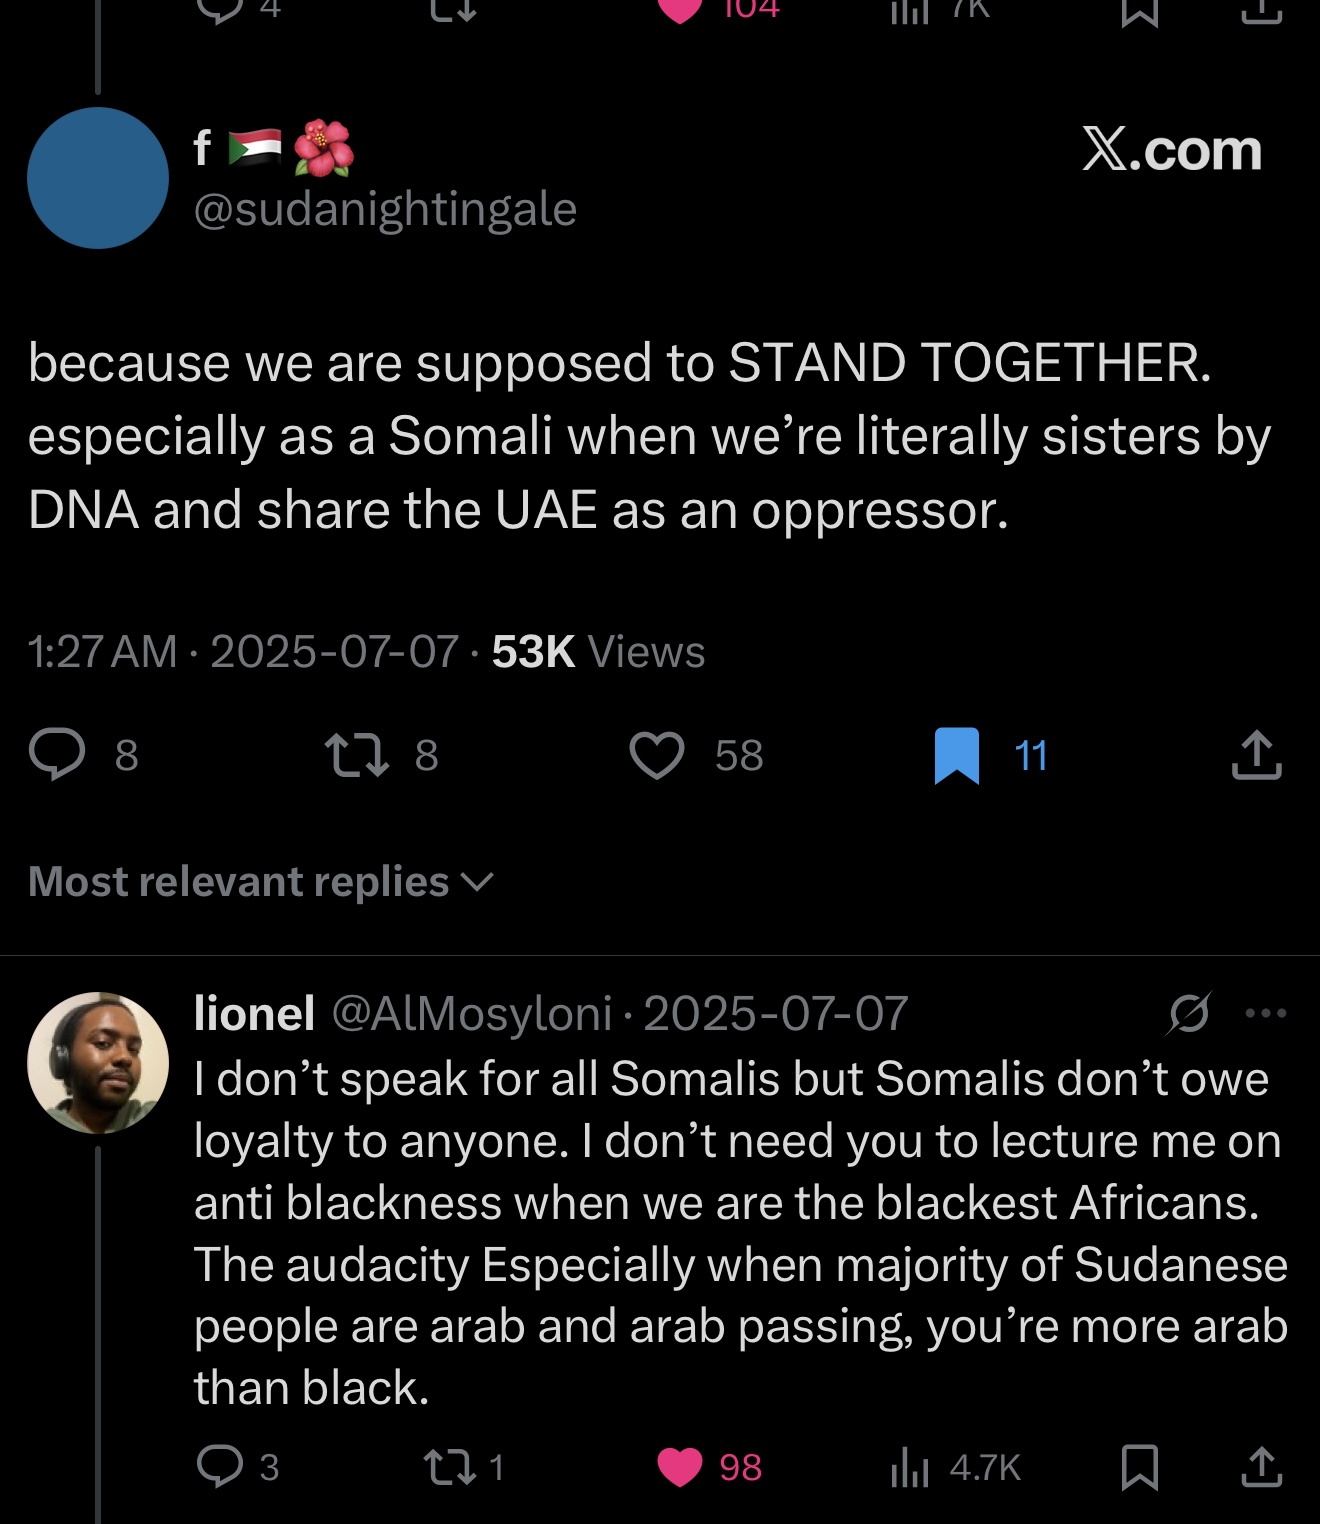View the 53K Views count details
The image size is (1320, 1524).
(598, 652)
